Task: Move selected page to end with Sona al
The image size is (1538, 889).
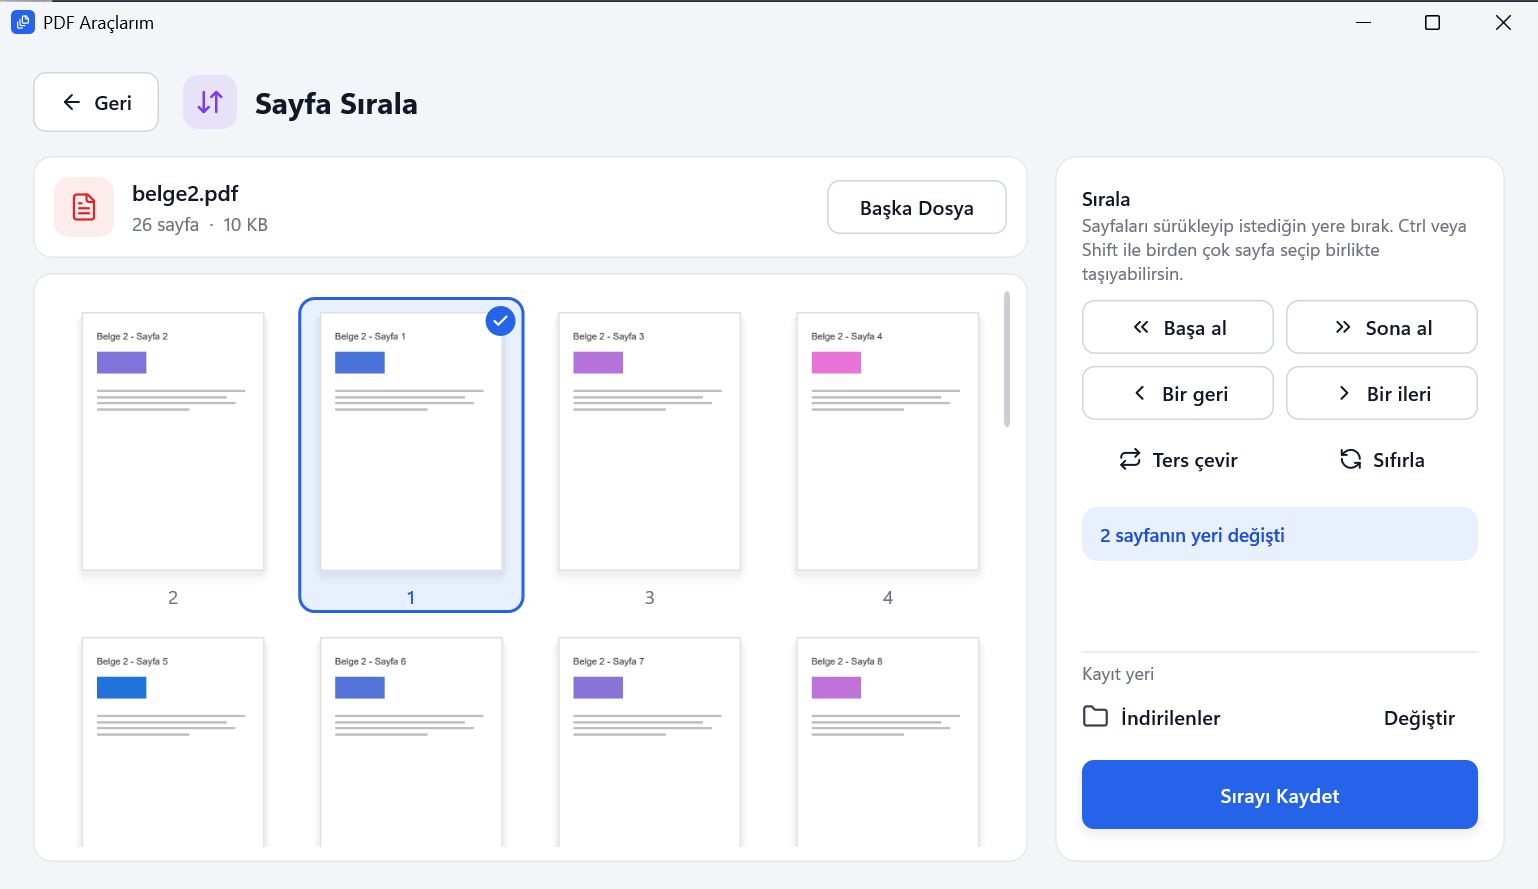Action: (x=1382, y=327)
